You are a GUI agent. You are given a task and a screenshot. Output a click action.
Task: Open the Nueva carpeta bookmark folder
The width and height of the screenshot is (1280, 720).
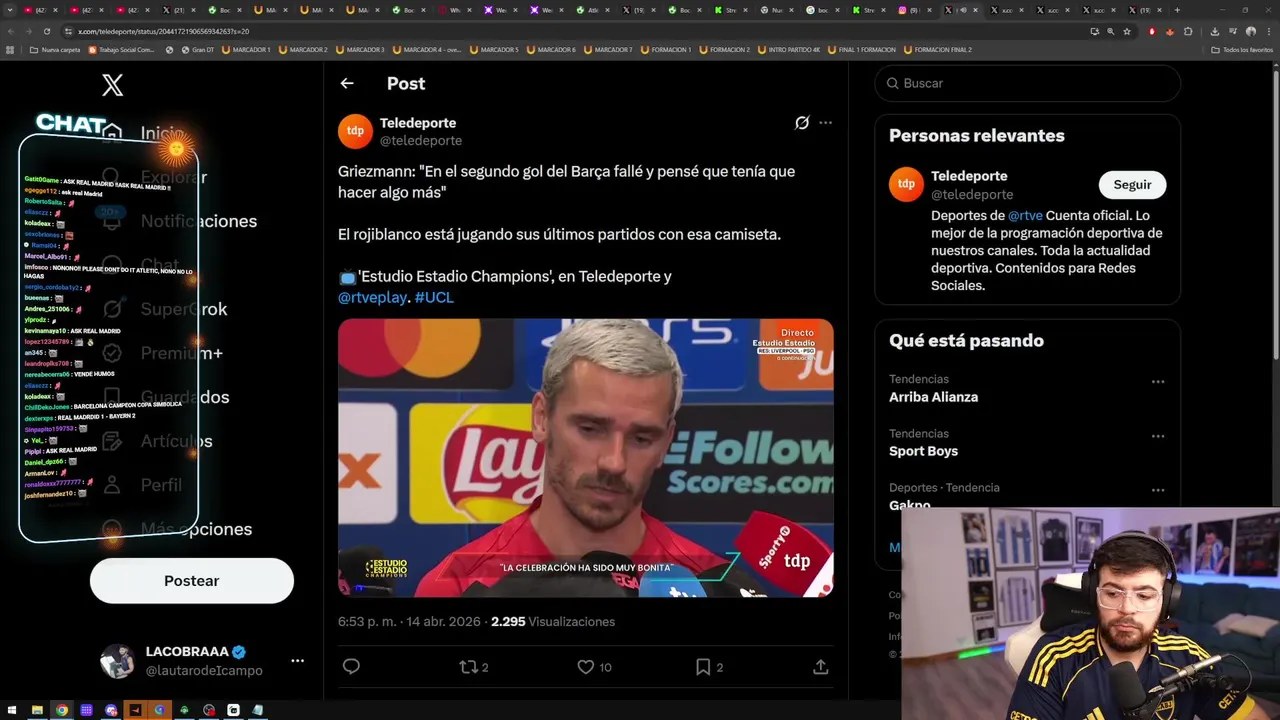[55, 49]
